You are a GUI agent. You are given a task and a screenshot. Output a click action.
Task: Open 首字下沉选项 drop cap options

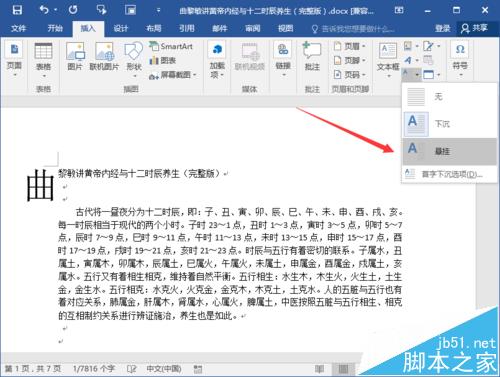point(449,174)
